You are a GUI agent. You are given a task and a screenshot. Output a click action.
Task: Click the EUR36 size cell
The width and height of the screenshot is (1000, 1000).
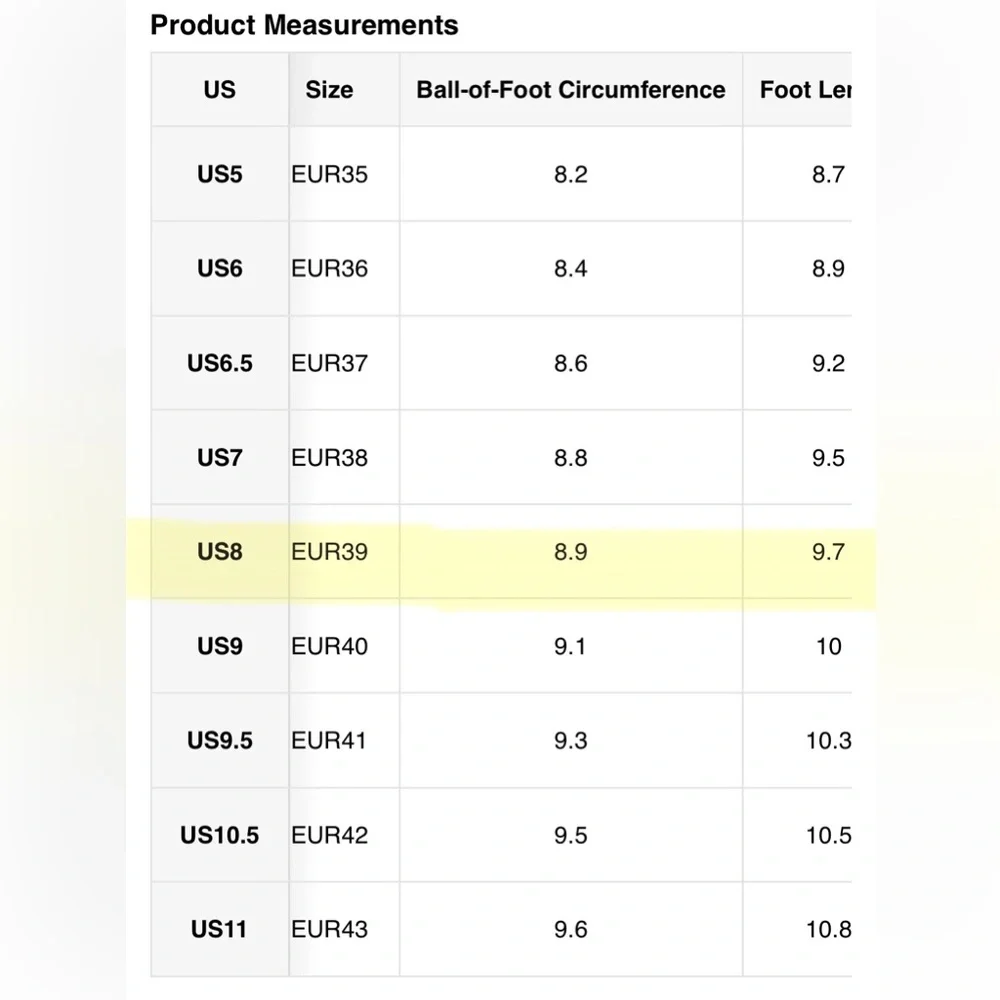click(329, 269)
